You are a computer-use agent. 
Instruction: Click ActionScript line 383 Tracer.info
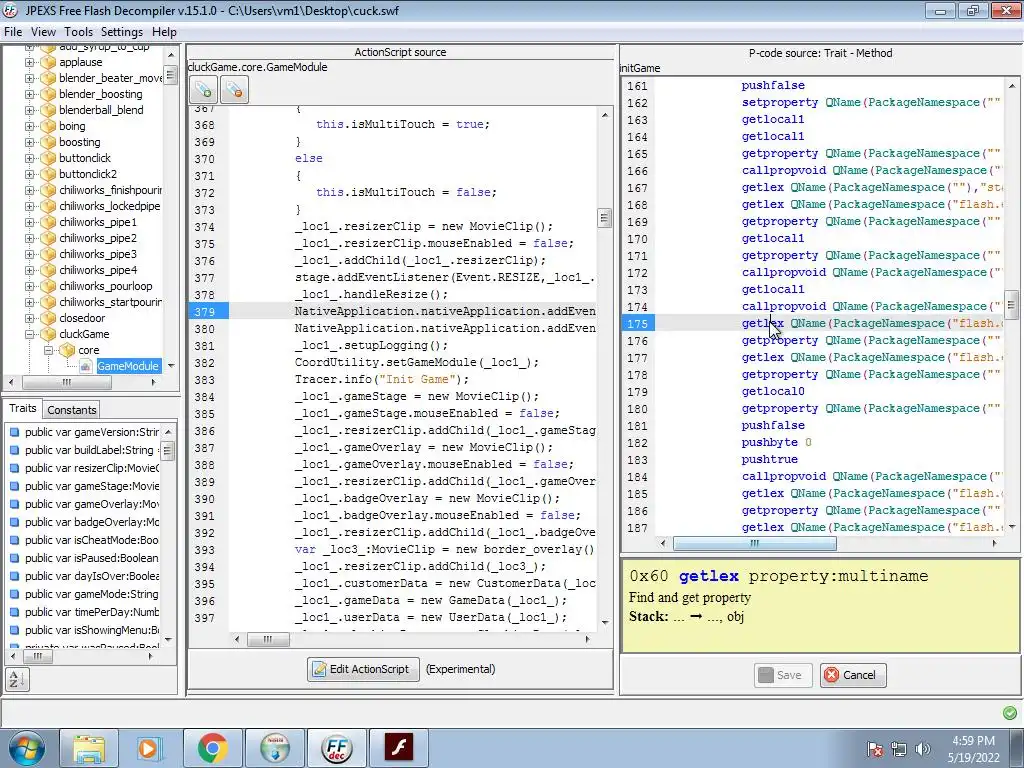point(381,379)
